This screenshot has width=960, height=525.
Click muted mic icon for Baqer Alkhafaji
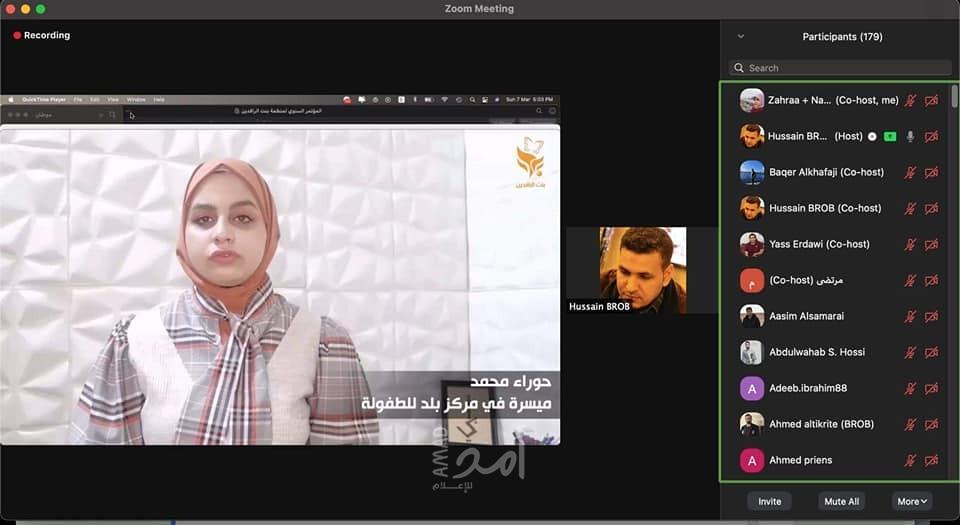tap(910, 173)
